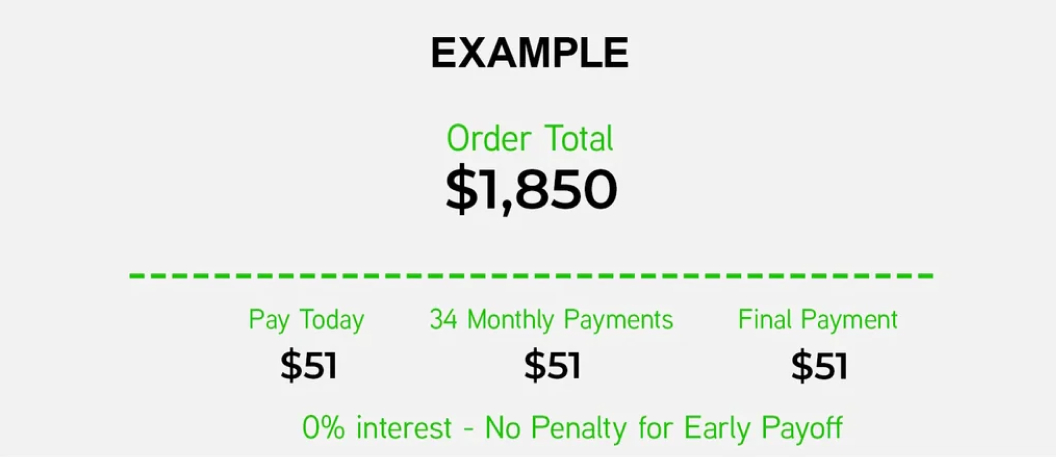1056x457 pixels.
Task: Select the 34 Monthly Payments label
Action: click(x=551, y=320)
